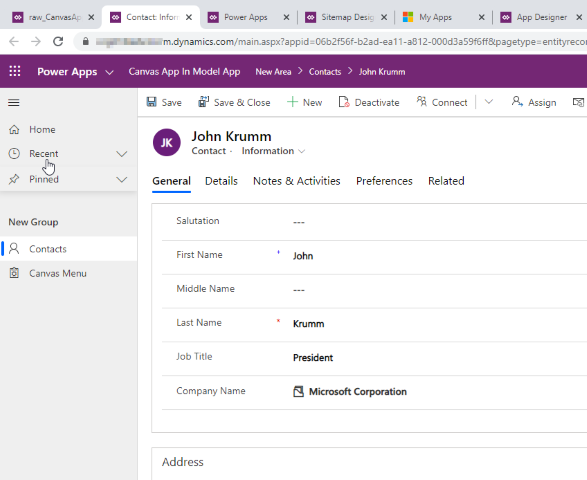
Task: Open the app launcher waffle icon
Action: [x=15, y=71]
